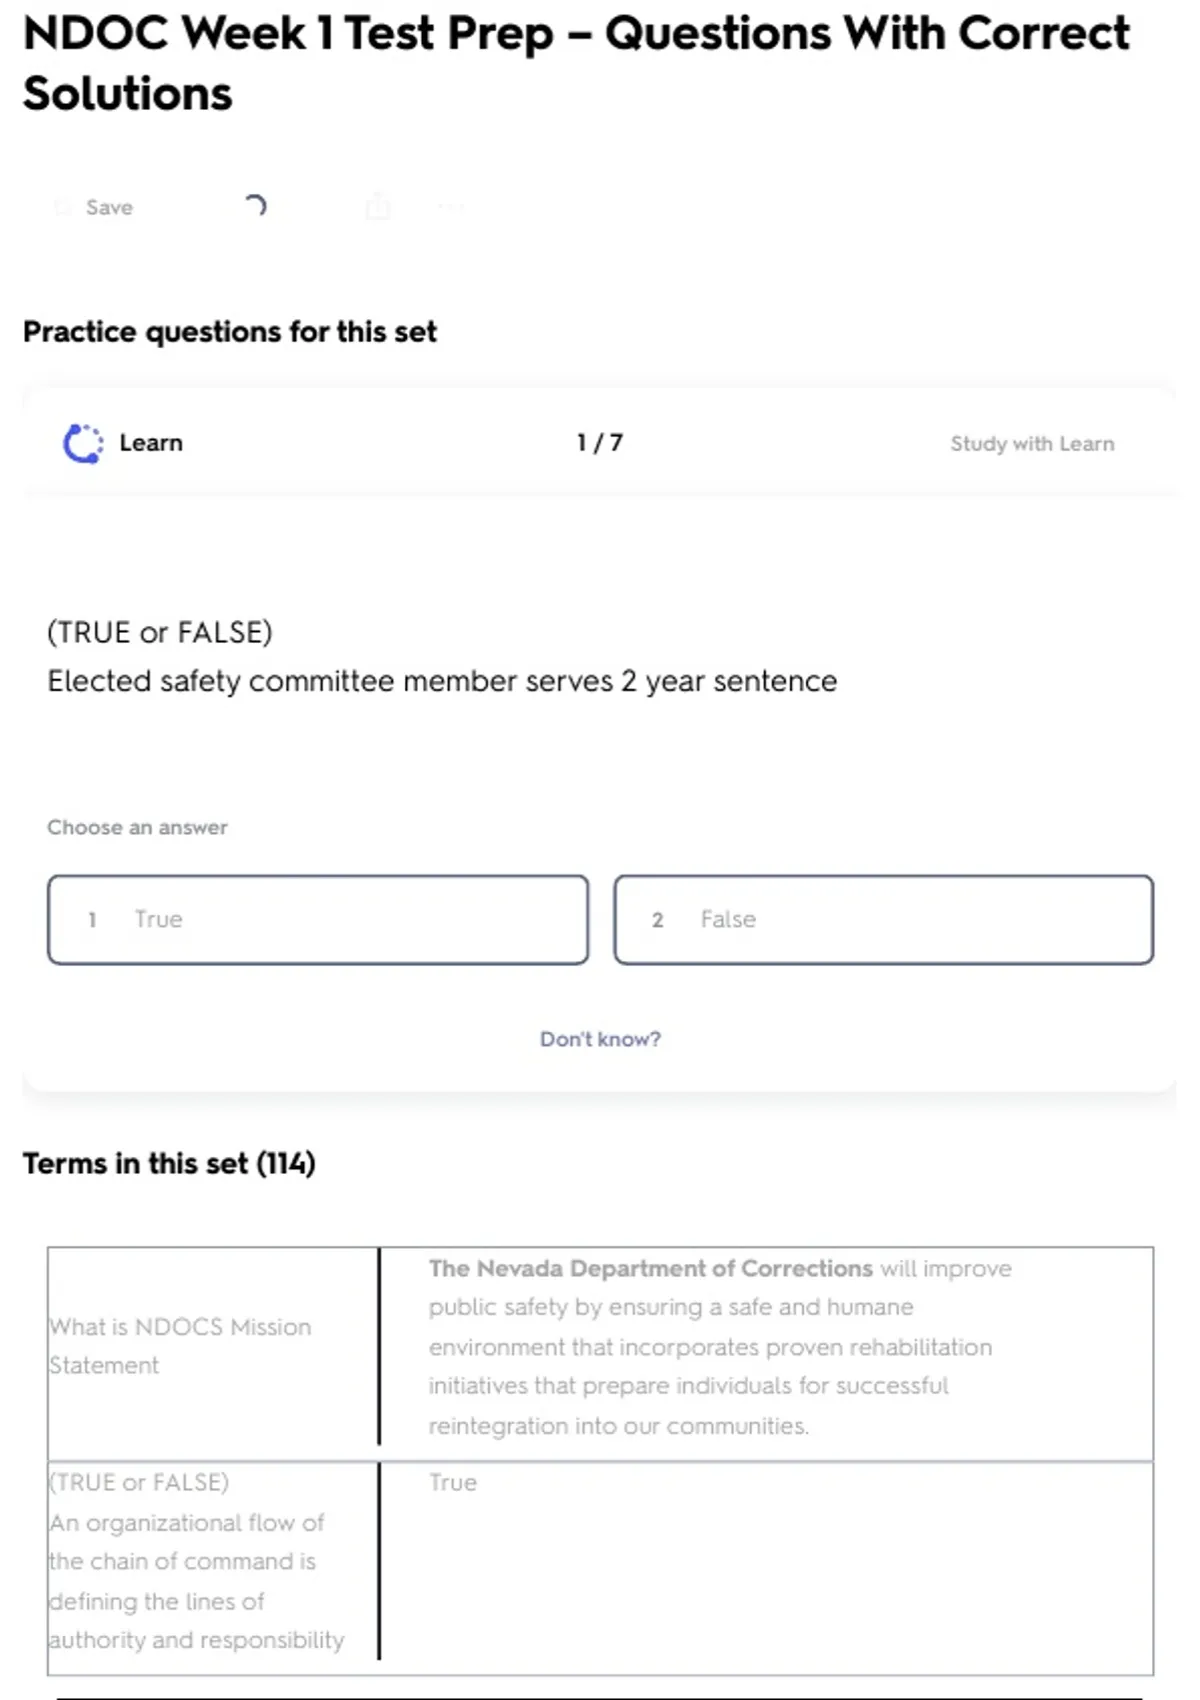Viewport: 1200px width, 1700px height.
Task: Click the loading spinner icon
Action: coord(255,206)
